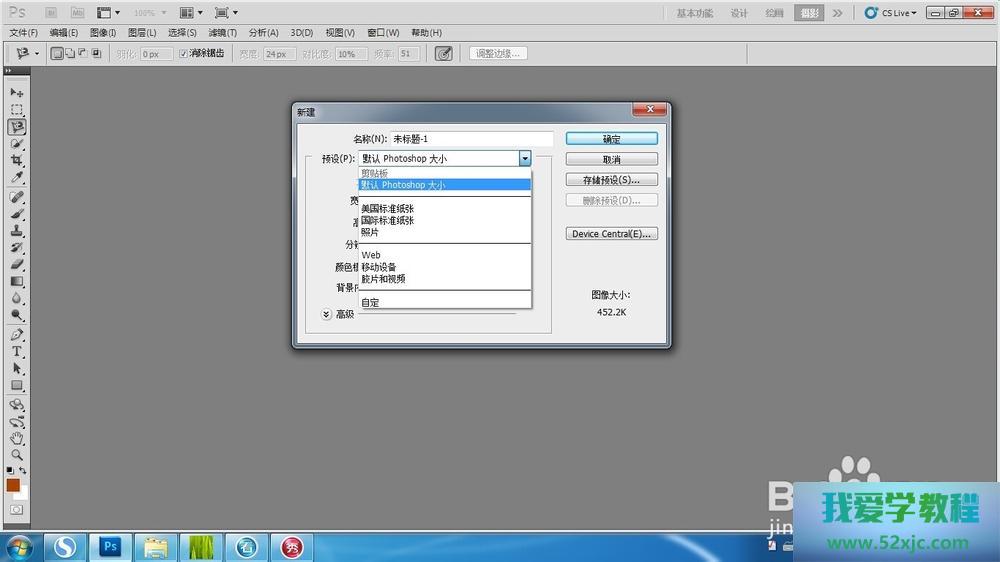This screenshot has width=1000, height=562.
Task: Click the 存储预设 save preset button
Action: (x=611, y=180)
